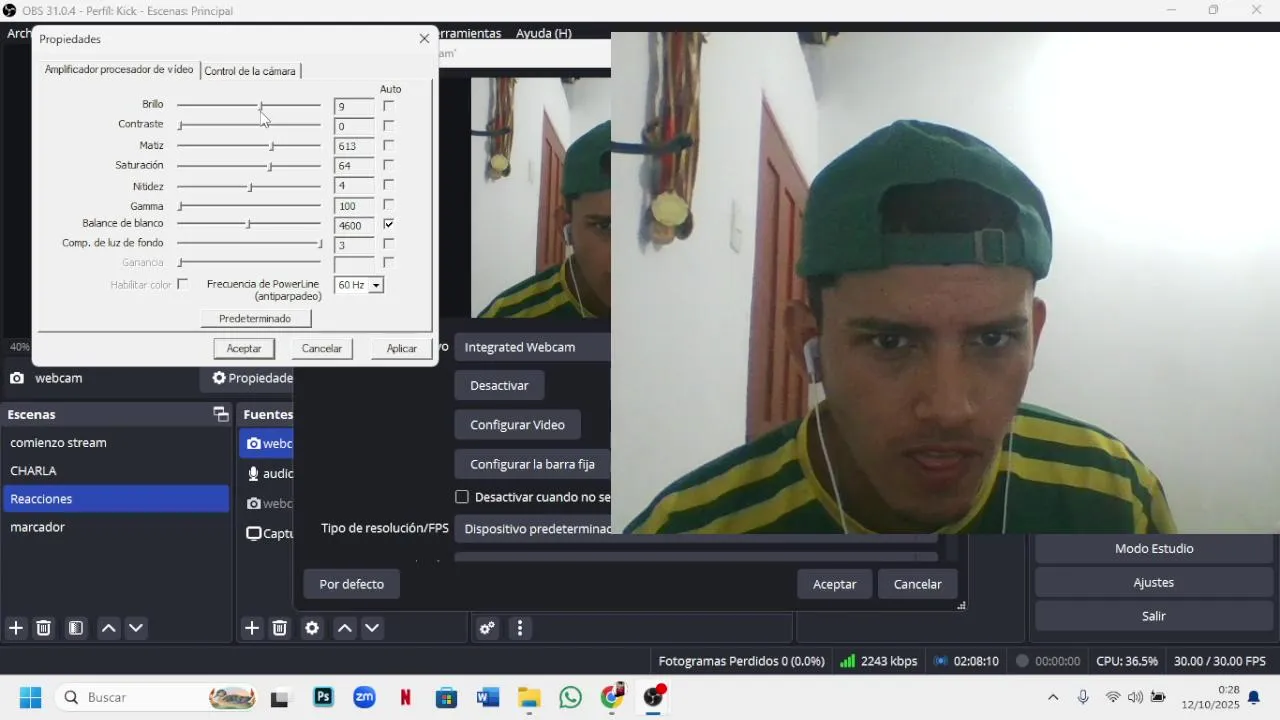Show hidden system tray icons chevron
Image resolution: width=1280 pixels, height=720 pixels.
pyautogui.click(x=1053, y=697)
